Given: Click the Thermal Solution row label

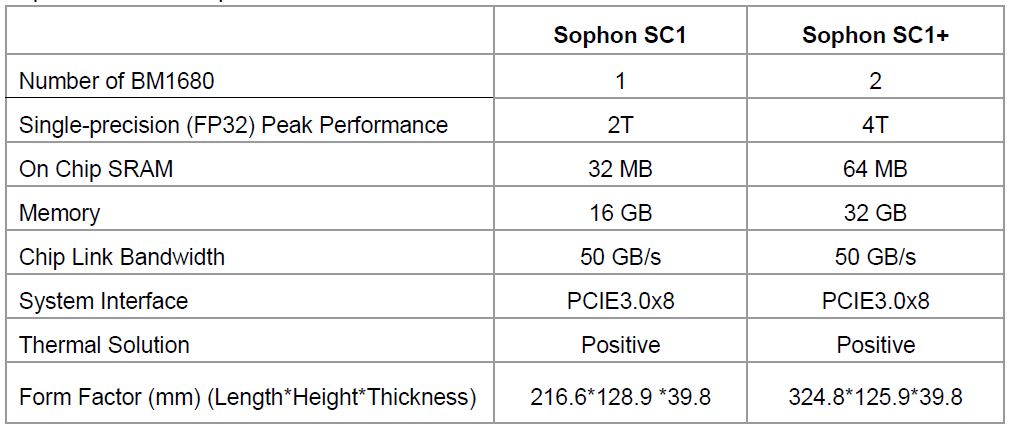Looking at the screenshot, I should (104, 345).
